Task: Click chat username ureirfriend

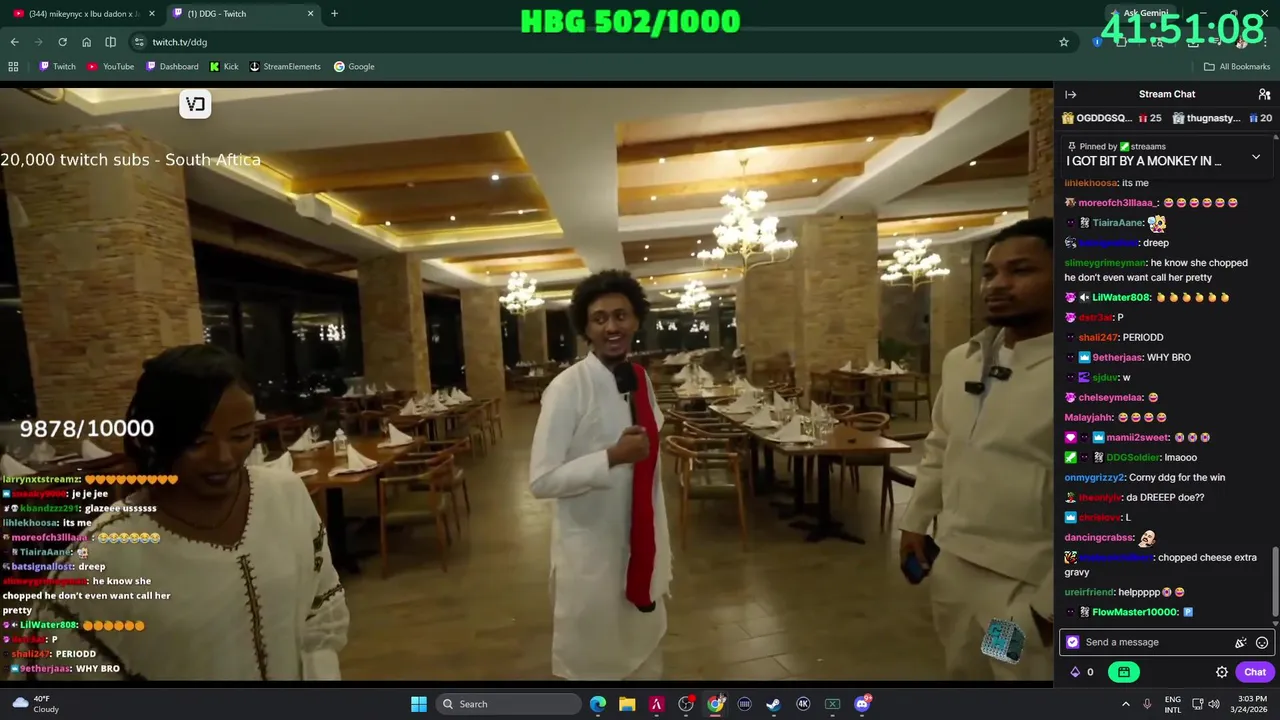Action: point(1089,592)
